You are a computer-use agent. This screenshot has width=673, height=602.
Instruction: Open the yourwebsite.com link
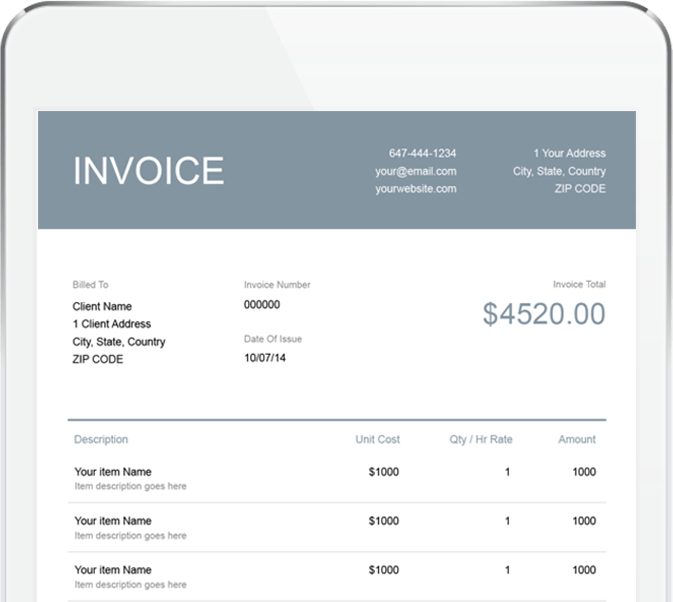[415, 188]
